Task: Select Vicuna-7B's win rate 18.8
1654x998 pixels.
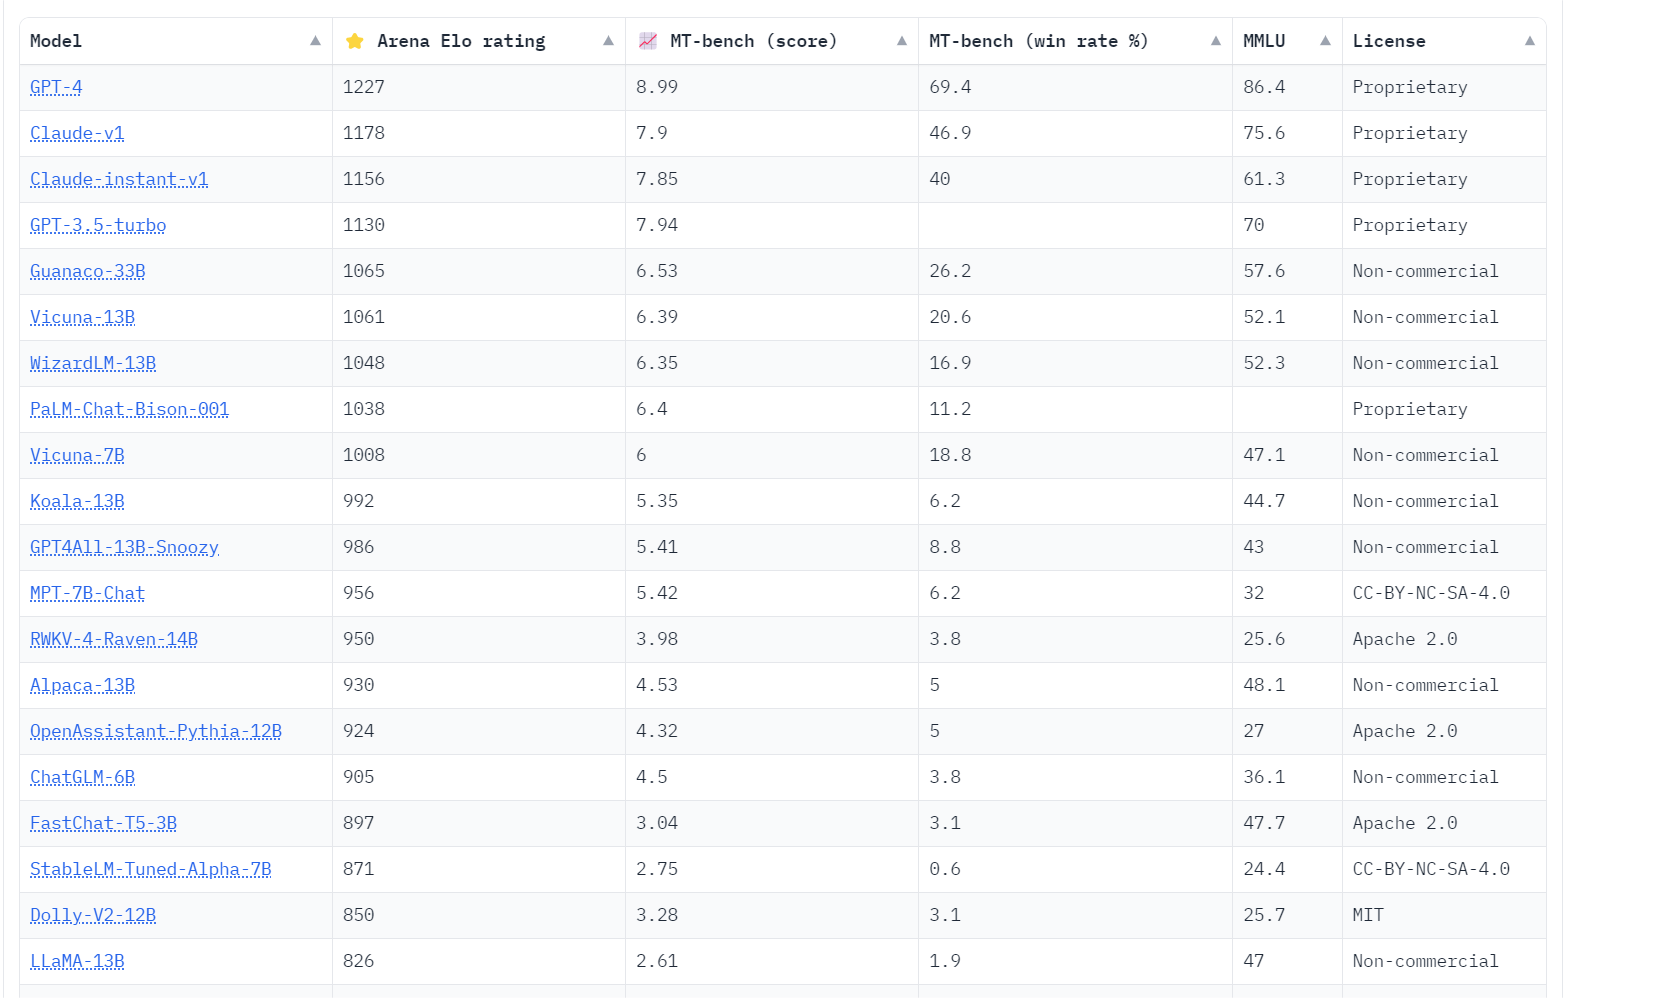Action: pos(950,455)
